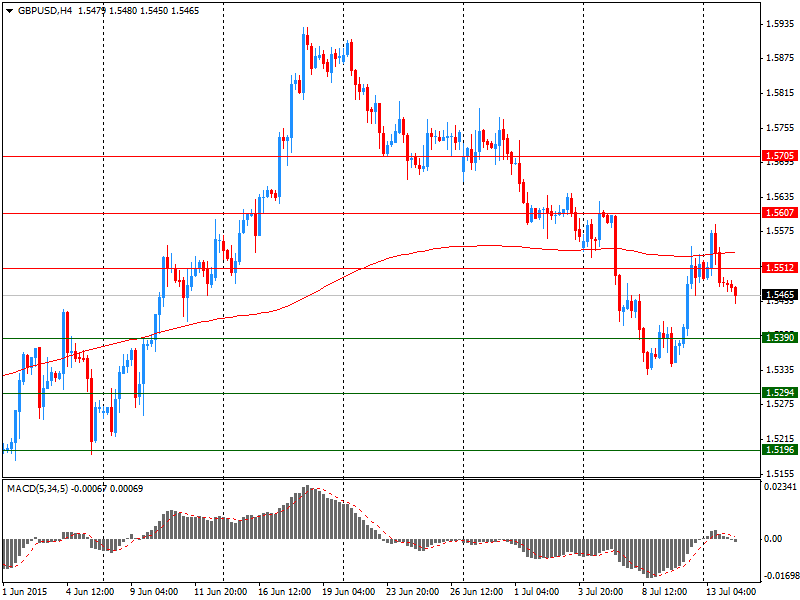Click the 4 Jun 12:00 time label
The image size is (800, 600).
90,592
